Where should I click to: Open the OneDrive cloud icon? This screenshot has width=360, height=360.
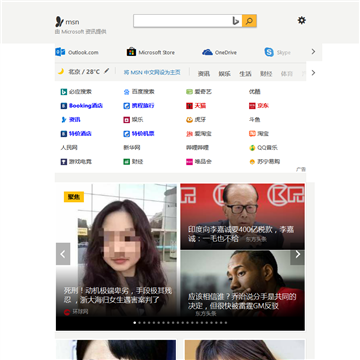click(x=207, y=52)
